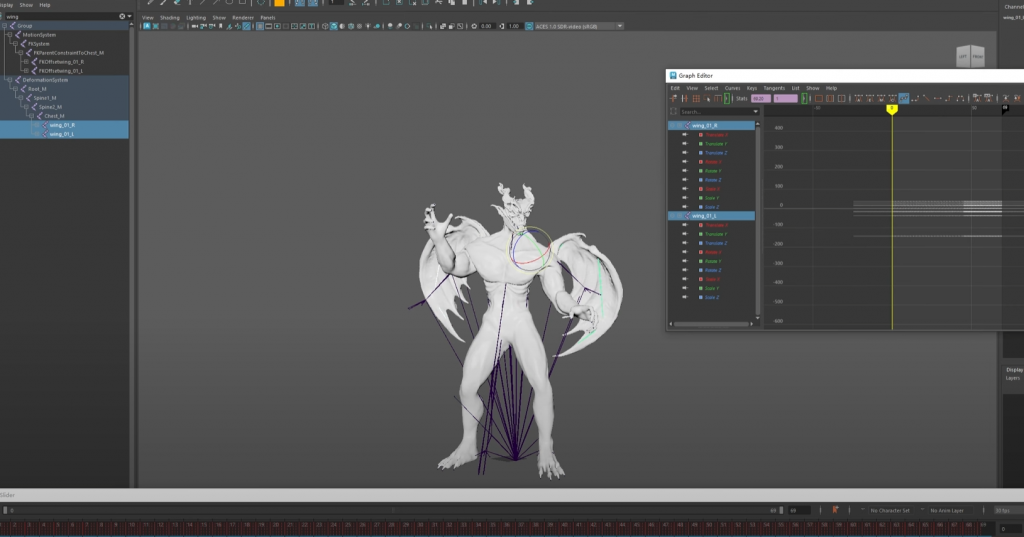Apply Auto tangents in Graph Editor toolbar
This screenshot has width=1024, height=537.
pos(859,98)
